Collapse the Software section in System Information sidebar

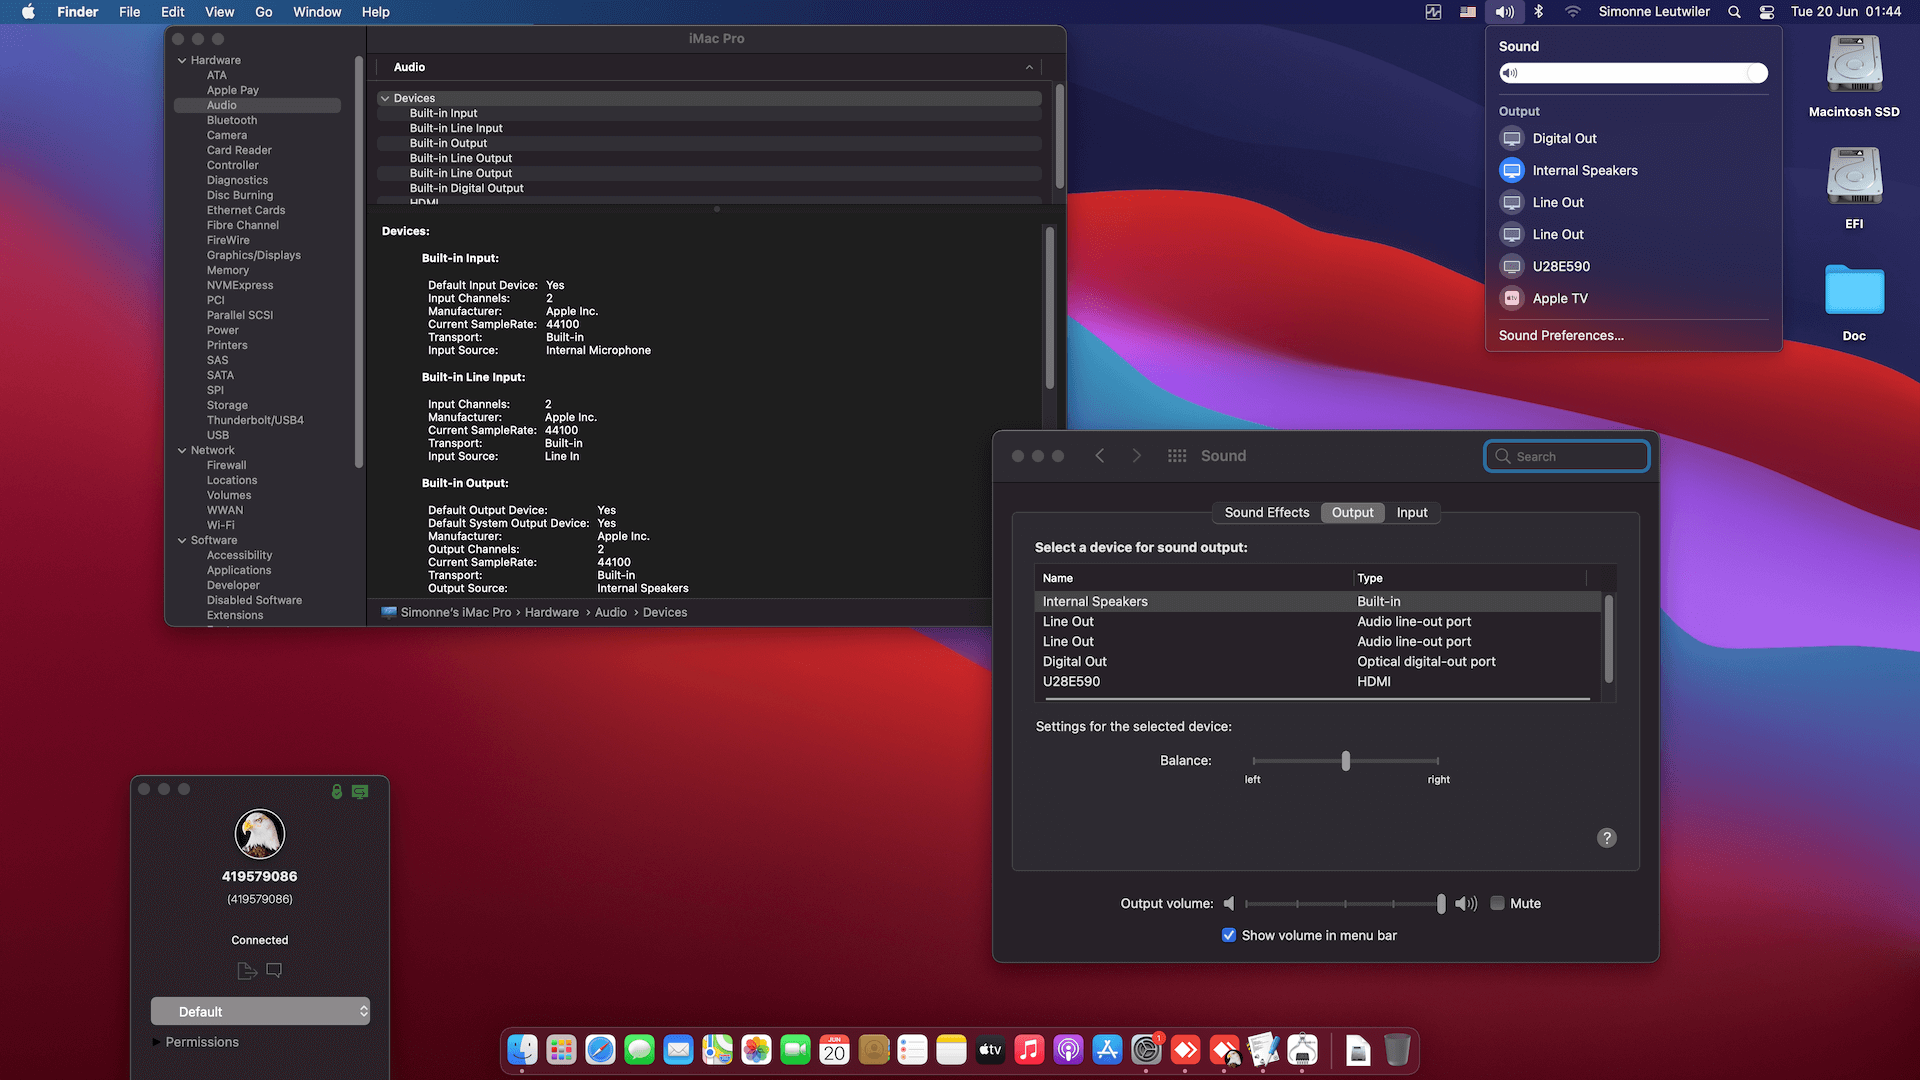coord(182,540)
